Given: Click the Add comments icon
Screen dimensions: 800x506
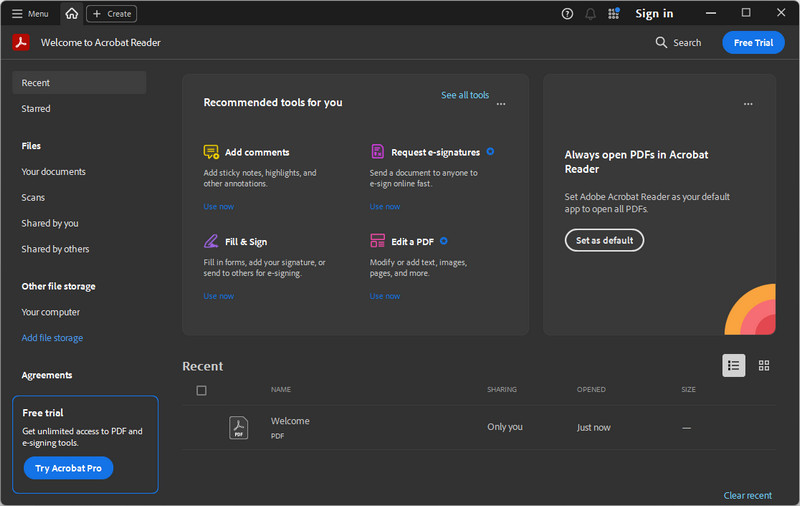Looking at the screenshot, I should pyautogui.click(x=211, y=152).
